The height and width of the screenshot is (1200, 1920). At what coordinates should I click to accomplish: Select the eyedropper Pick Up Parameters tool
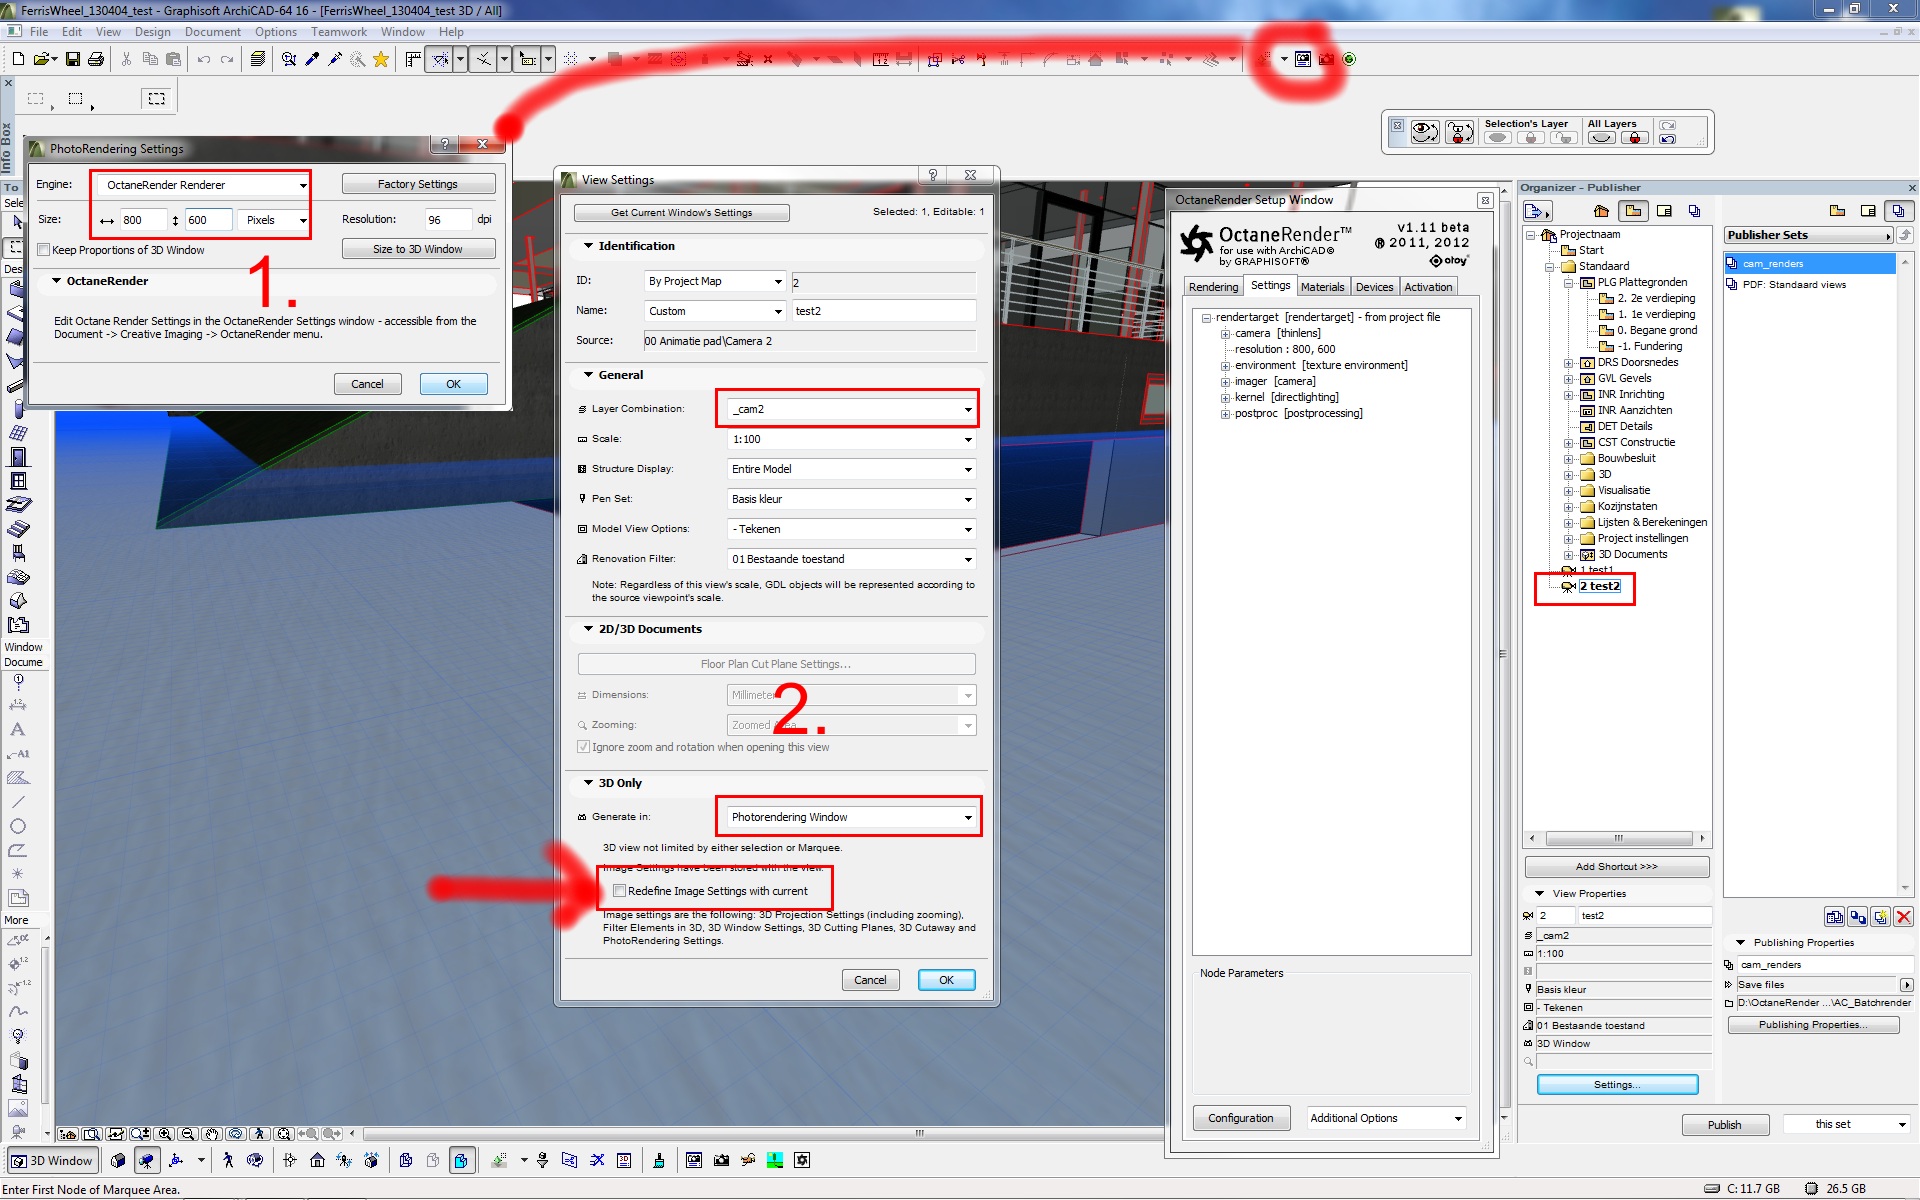[312, 60]
